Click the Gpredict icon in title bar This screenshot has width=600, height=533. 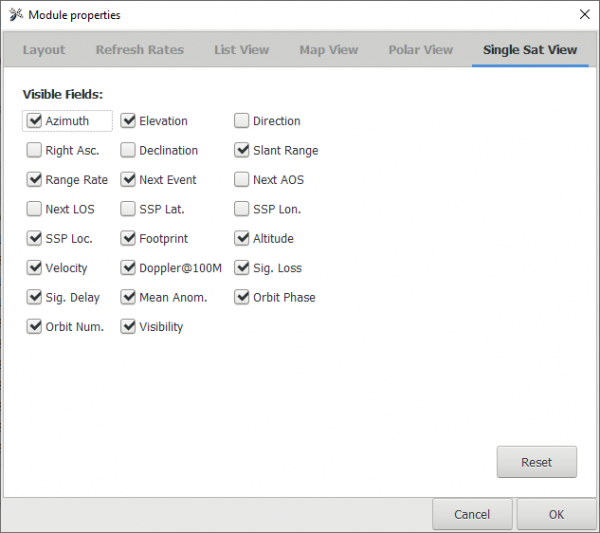pyautogui.click(x=15, y=15)
